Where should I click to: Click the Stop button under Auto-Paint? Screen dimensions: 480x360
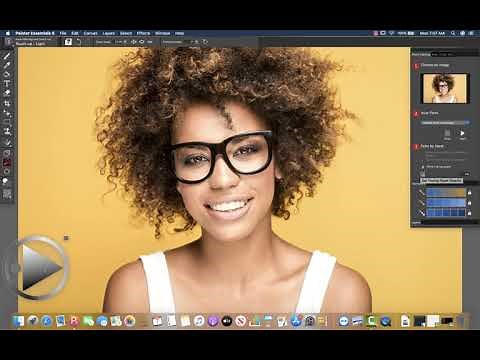(x=447, y=134)
